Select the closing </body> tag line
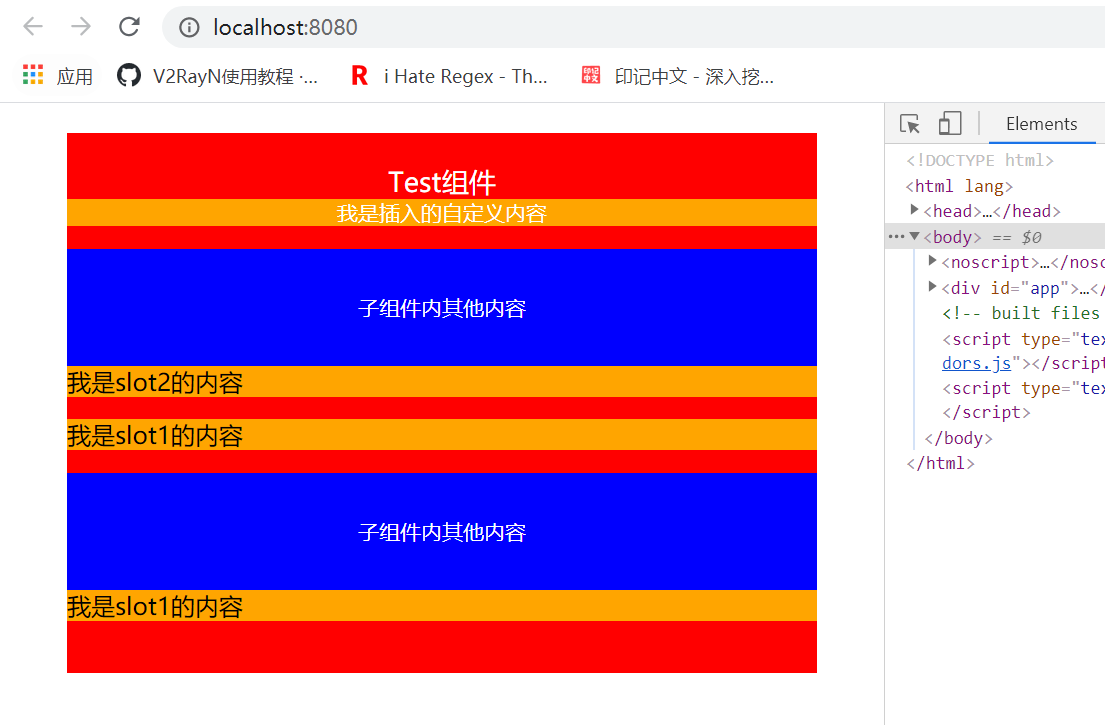 pyautogui.click(x=958, y=438)
